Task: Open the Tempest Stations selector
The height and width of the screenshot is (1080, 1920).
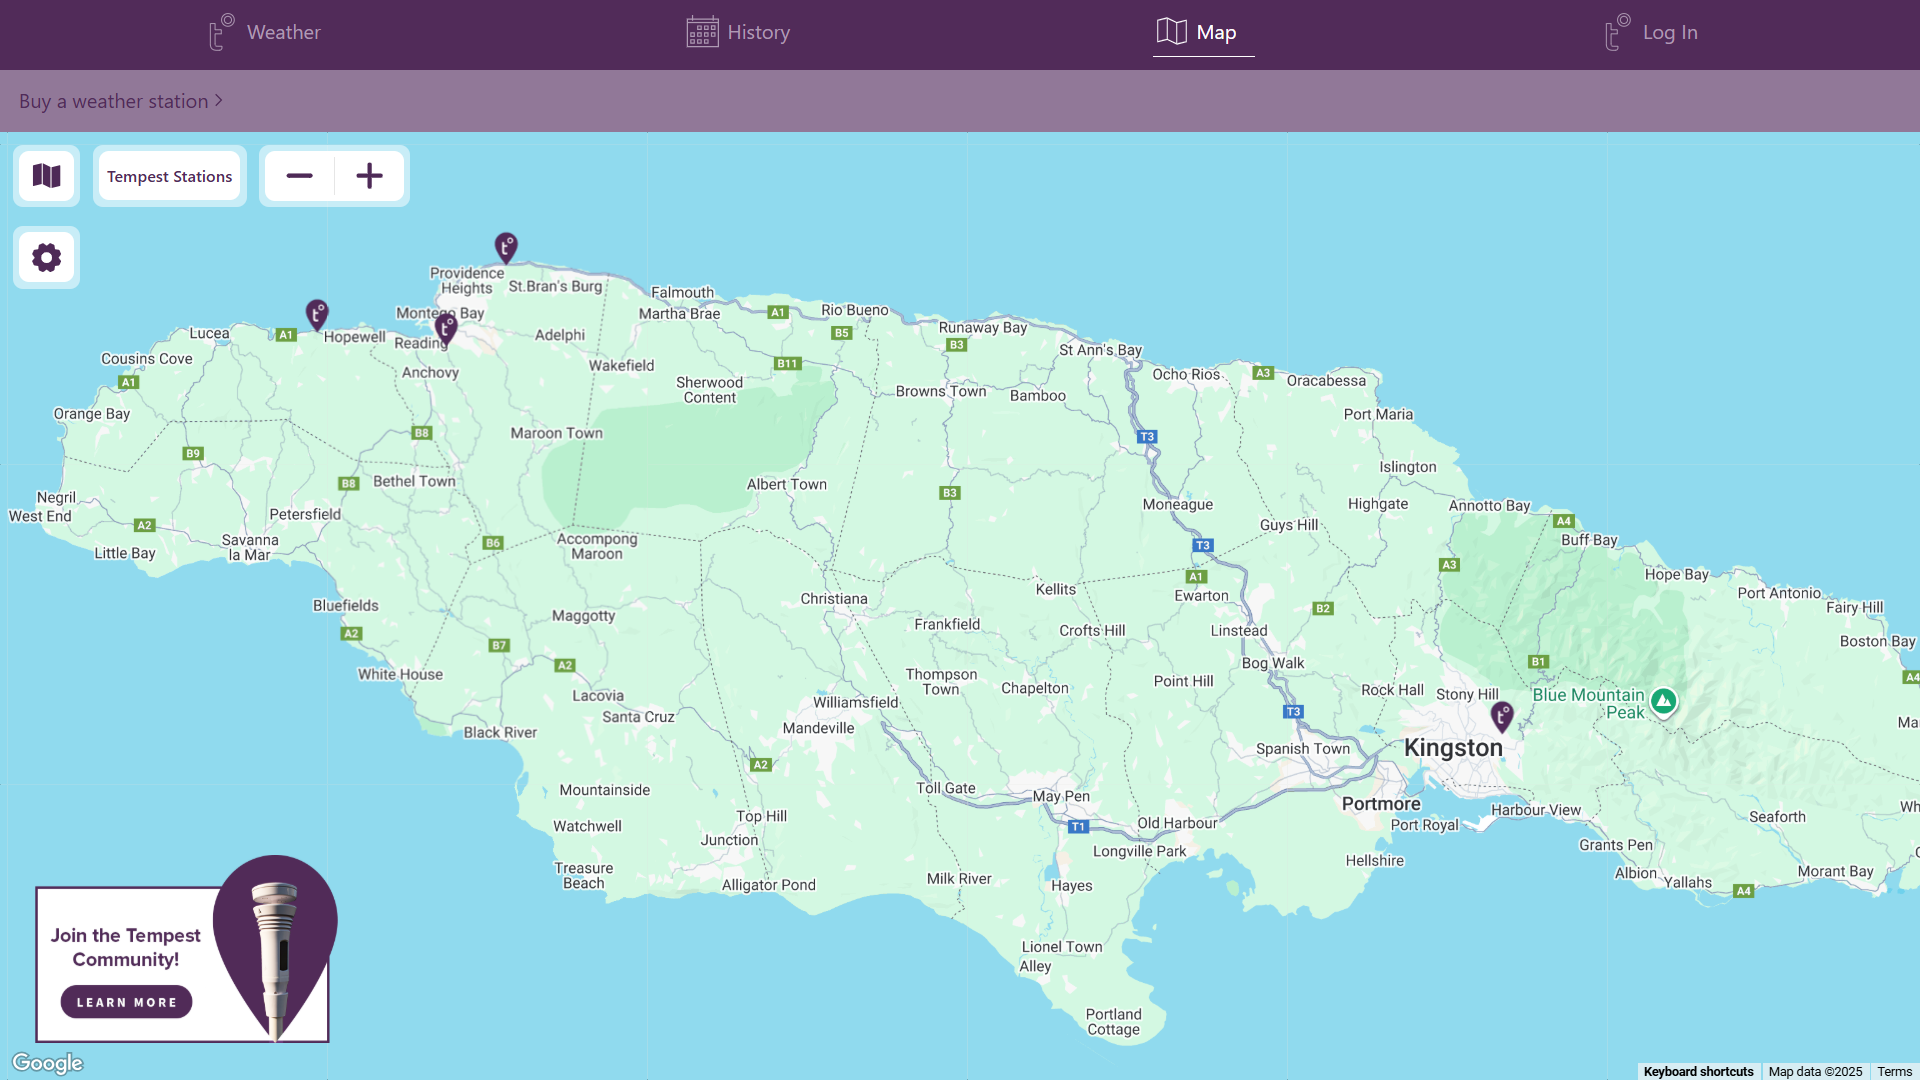Action: 169,176
